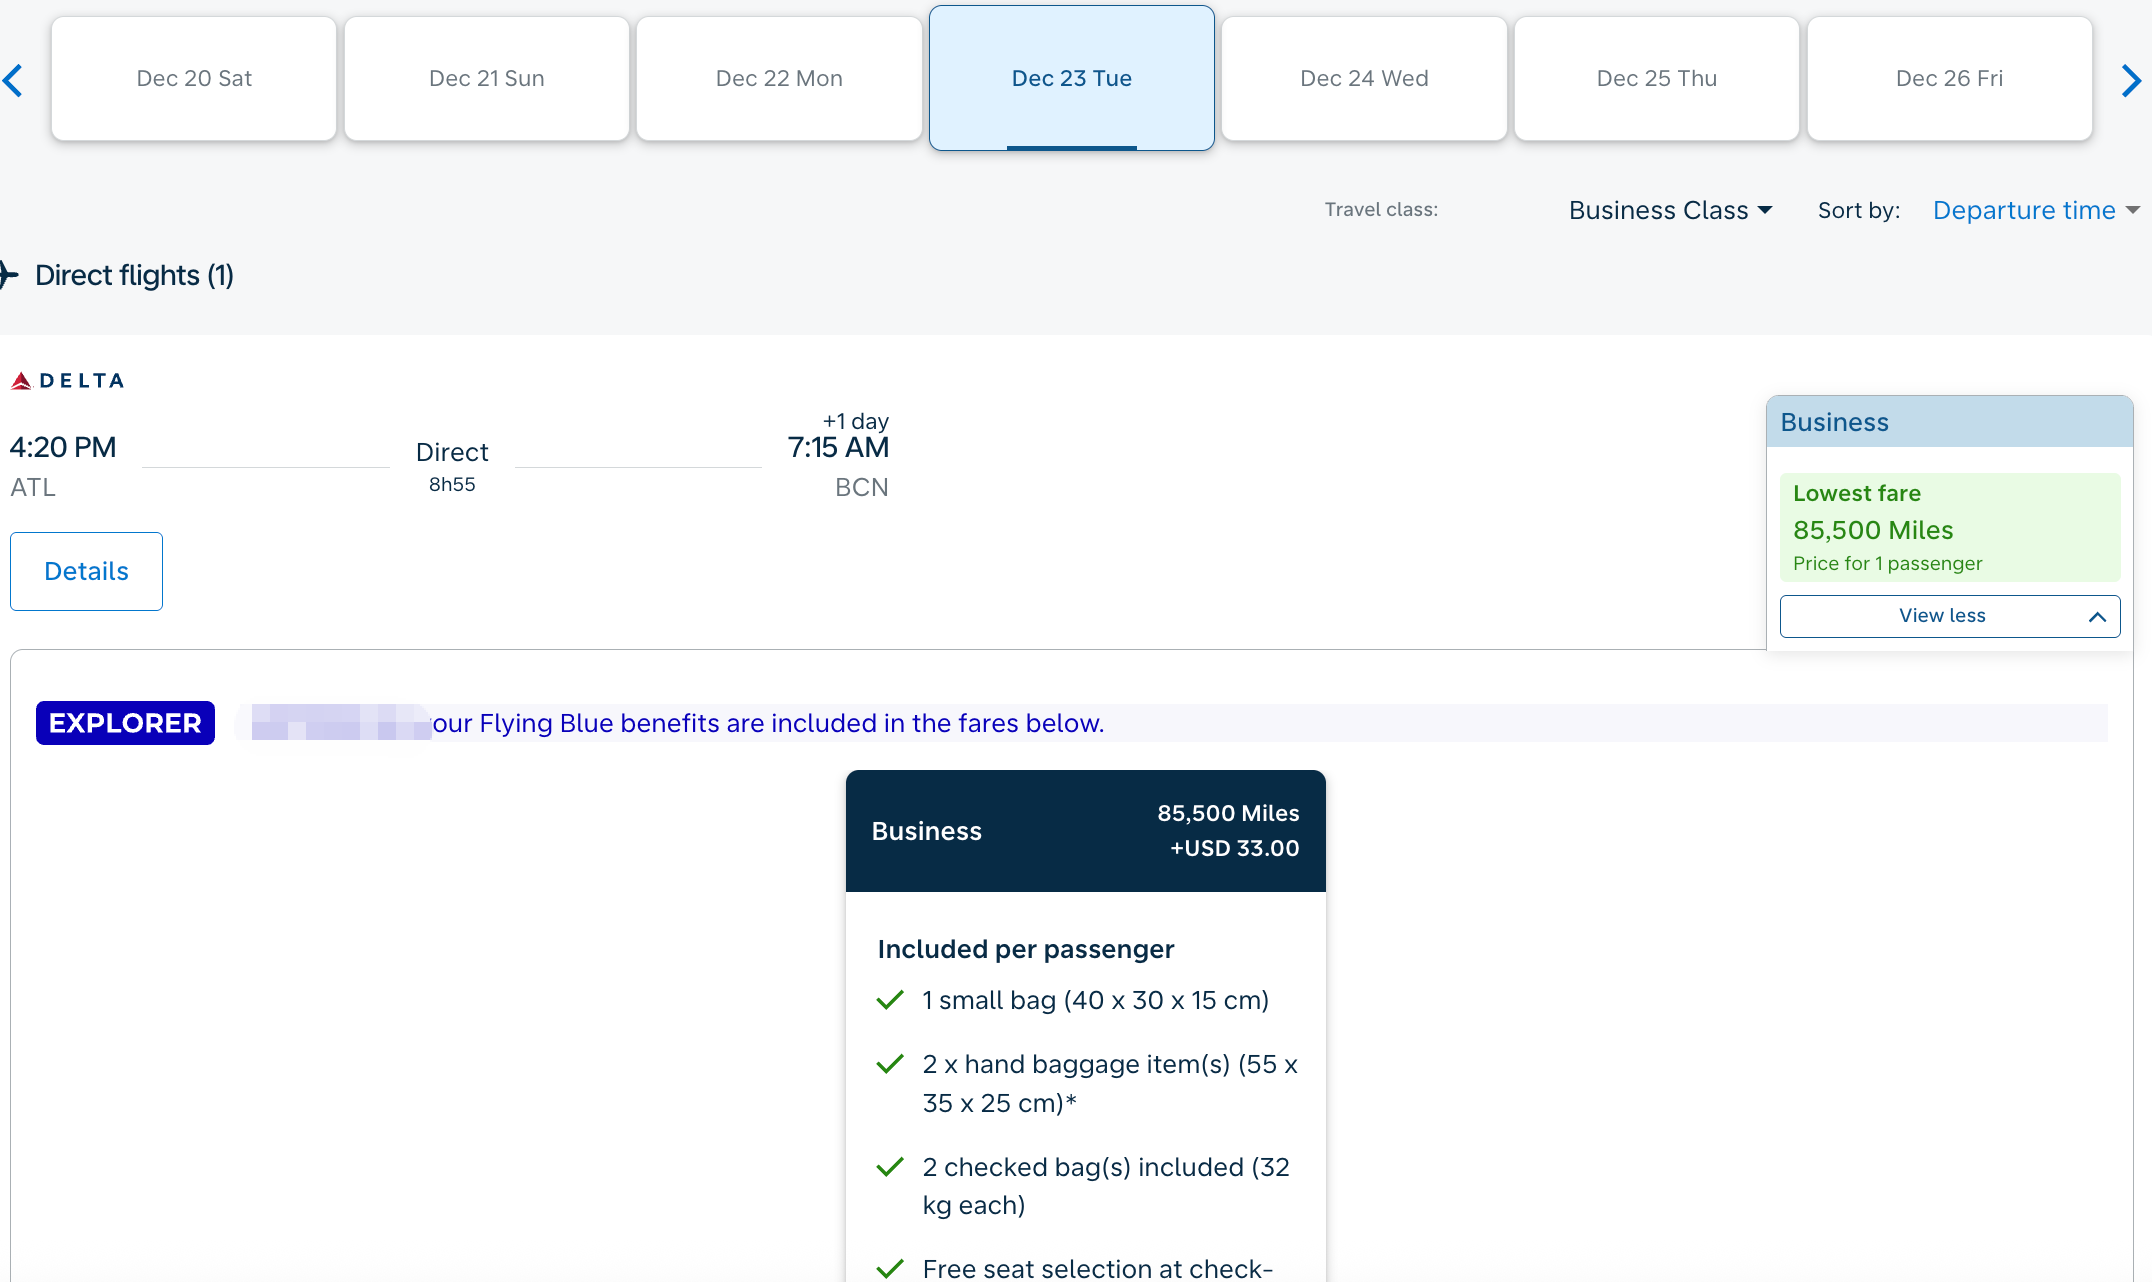This screenshot has width=2152, height=1282.
Task: Click the departure time 4:20 PM
Action: [x=63, y=447]
